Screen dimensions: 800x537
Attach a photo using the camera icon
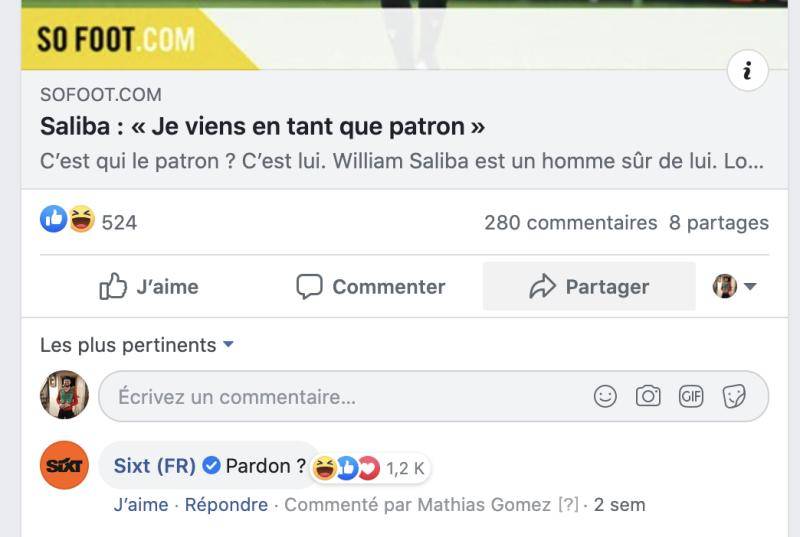648,397
